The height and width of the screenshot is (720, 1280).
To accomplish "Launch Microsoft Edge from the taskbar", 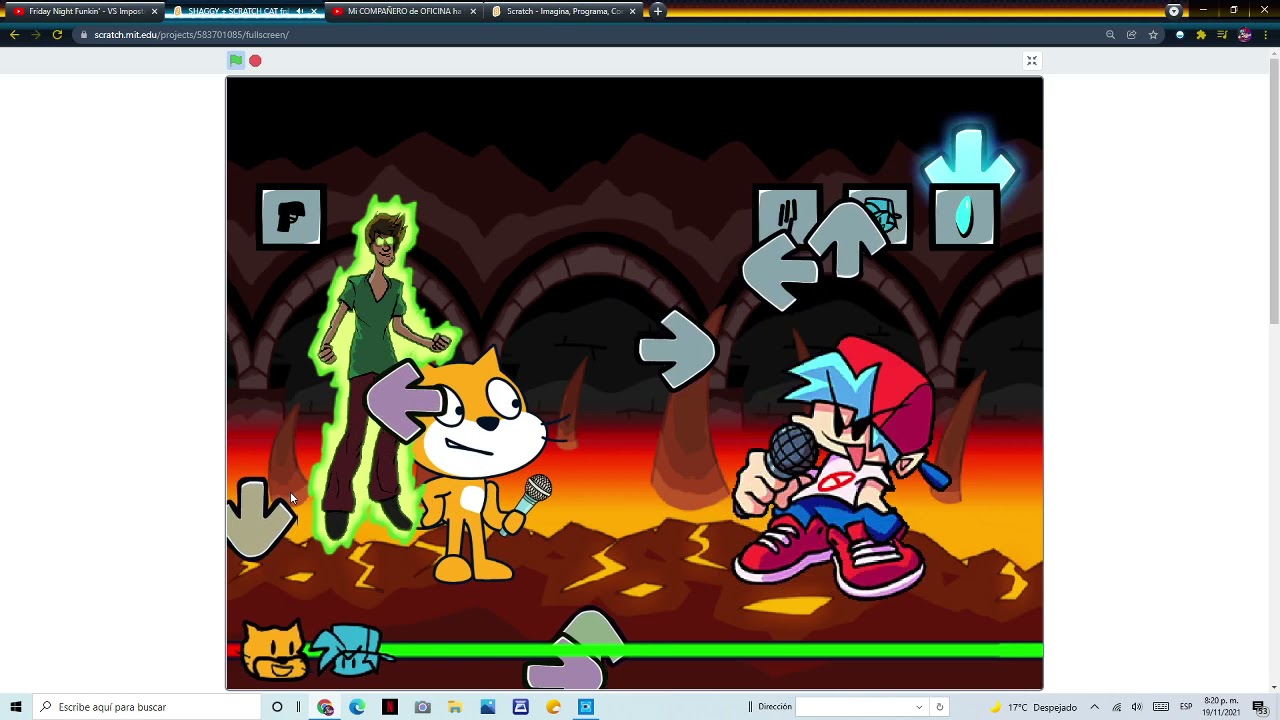I will coord(357,707).
